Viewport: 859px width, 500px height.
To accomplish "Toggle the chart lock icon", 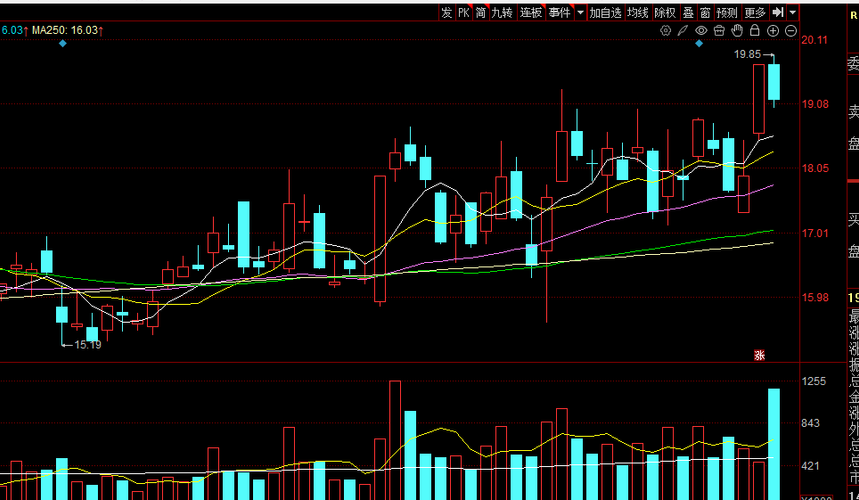I will (755, 31).
